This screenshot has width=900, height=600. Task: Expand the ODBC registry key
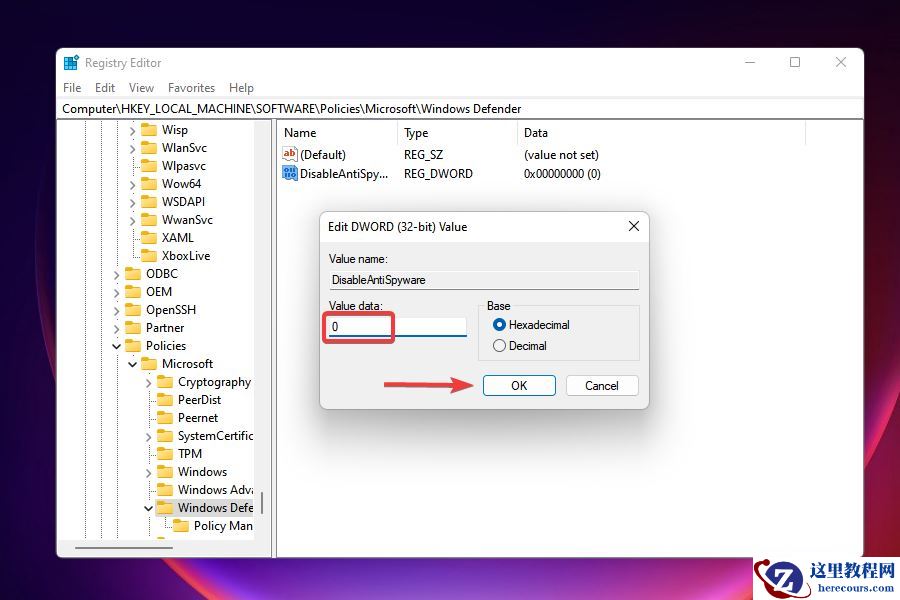(116, 273)
